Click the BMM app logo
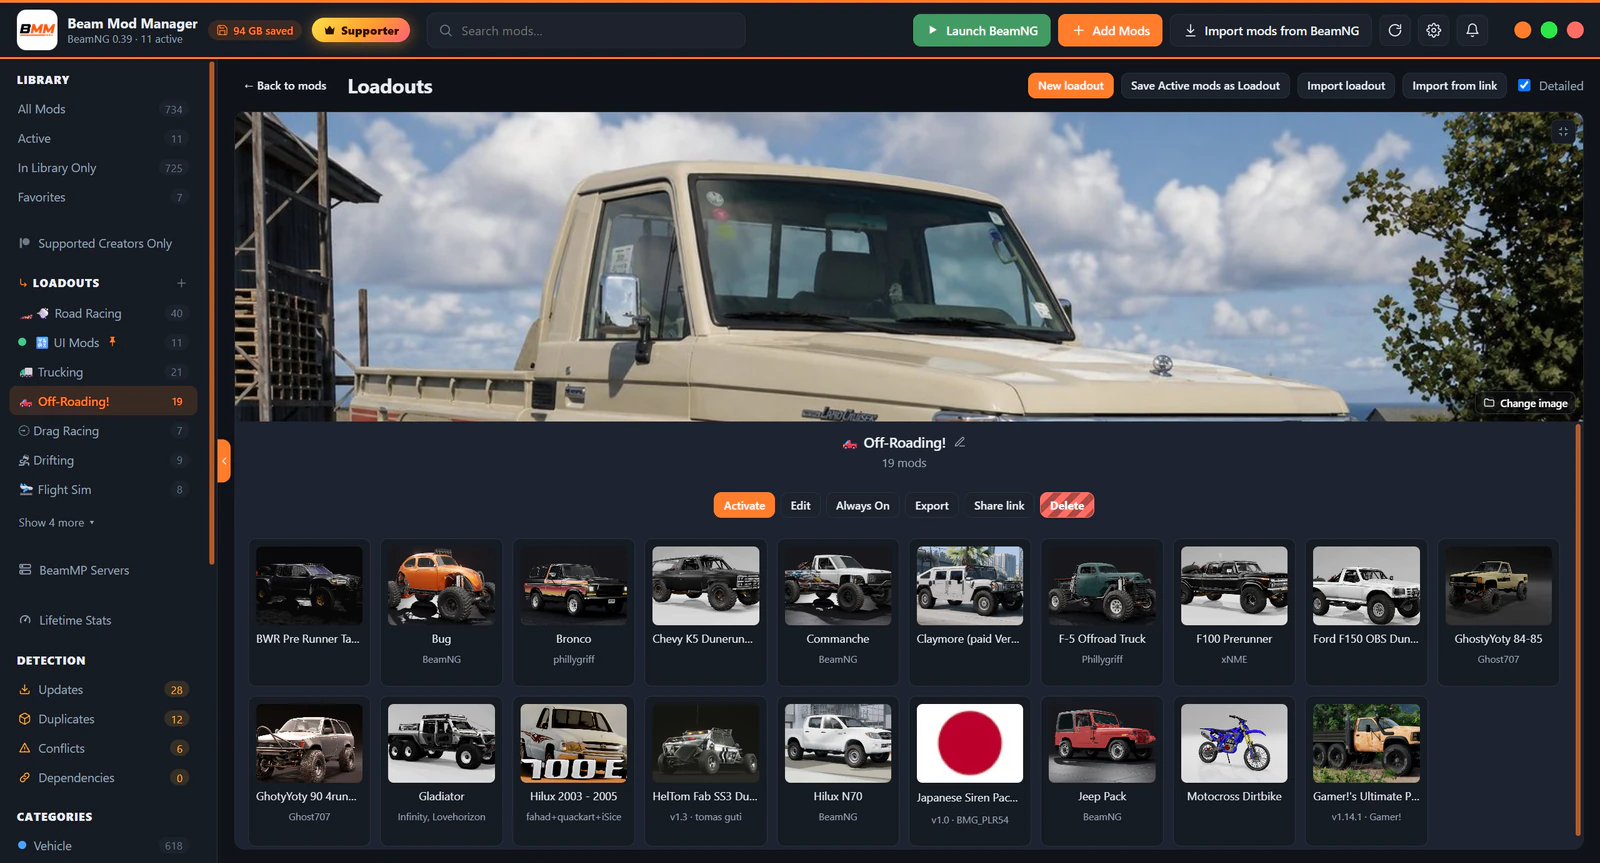This screenshot has width=1600, height=863. (37, 30)
